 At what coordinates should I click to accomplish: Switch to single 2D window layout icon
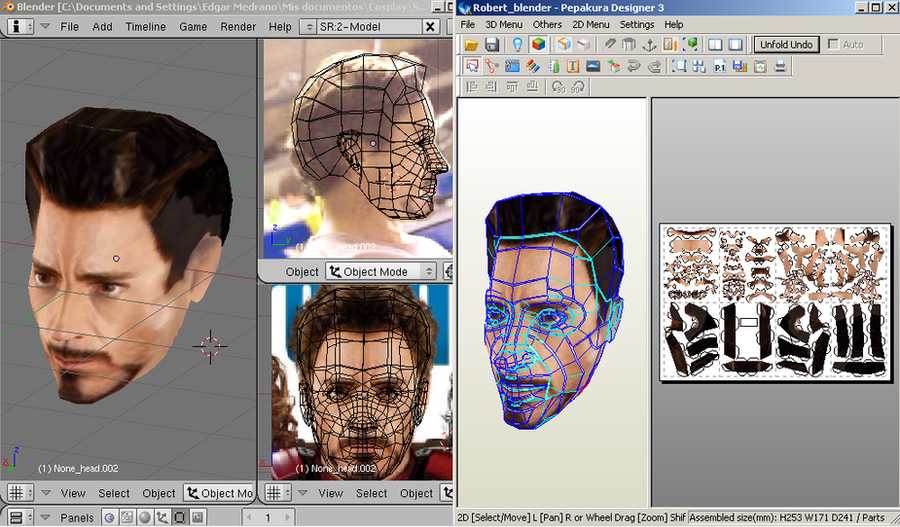(x=735, y=45)
